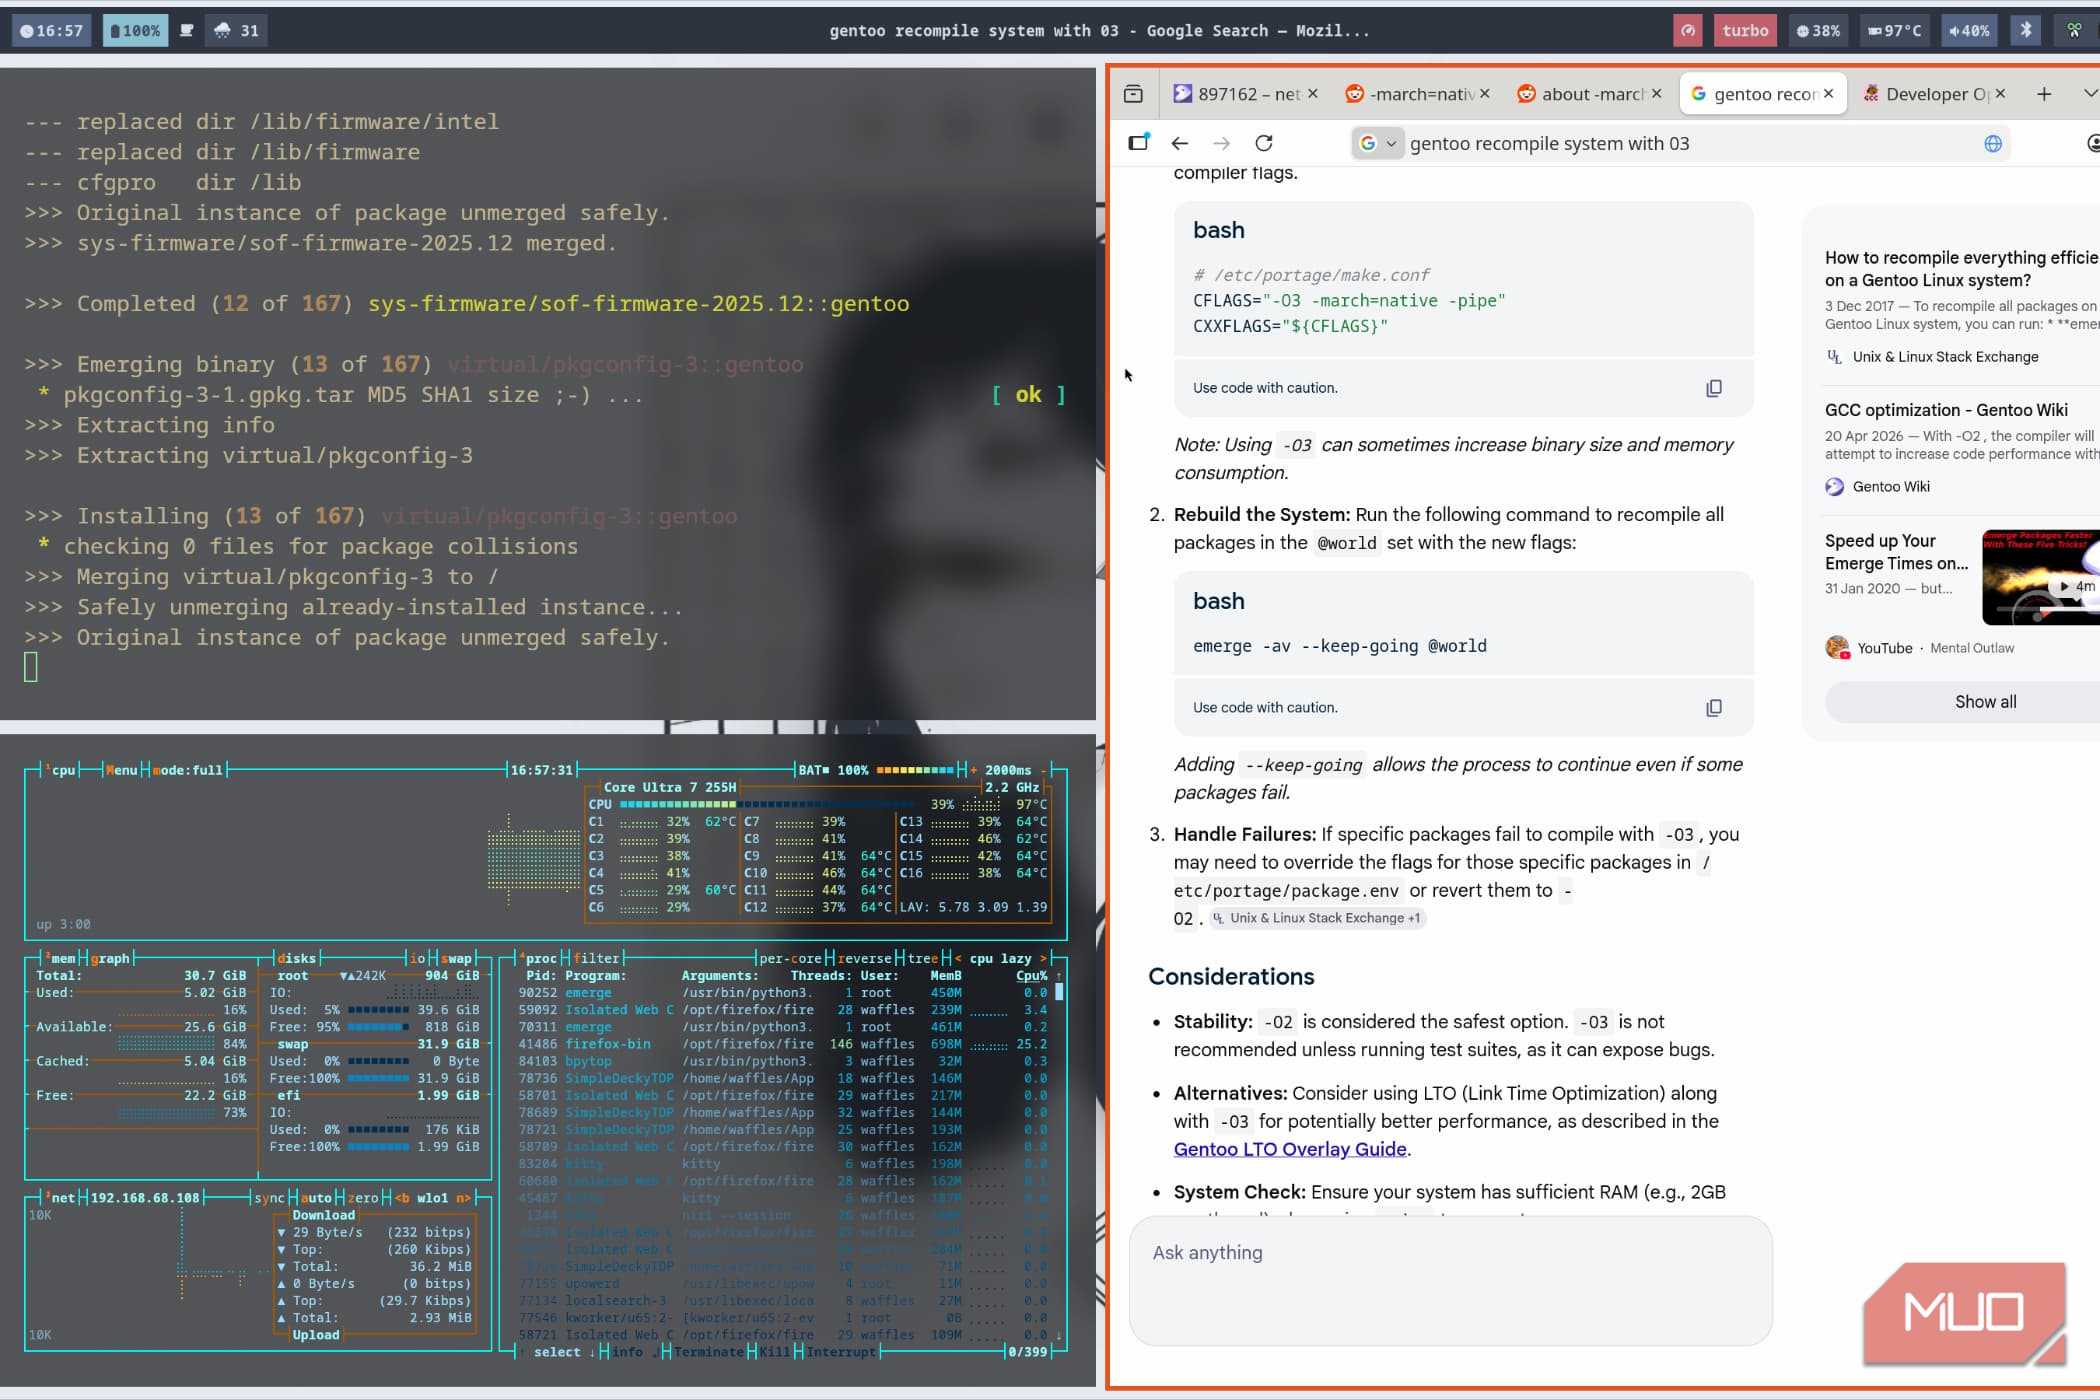
Task: Toggle tree view in btop proc box
Action: tap(922, 958)
